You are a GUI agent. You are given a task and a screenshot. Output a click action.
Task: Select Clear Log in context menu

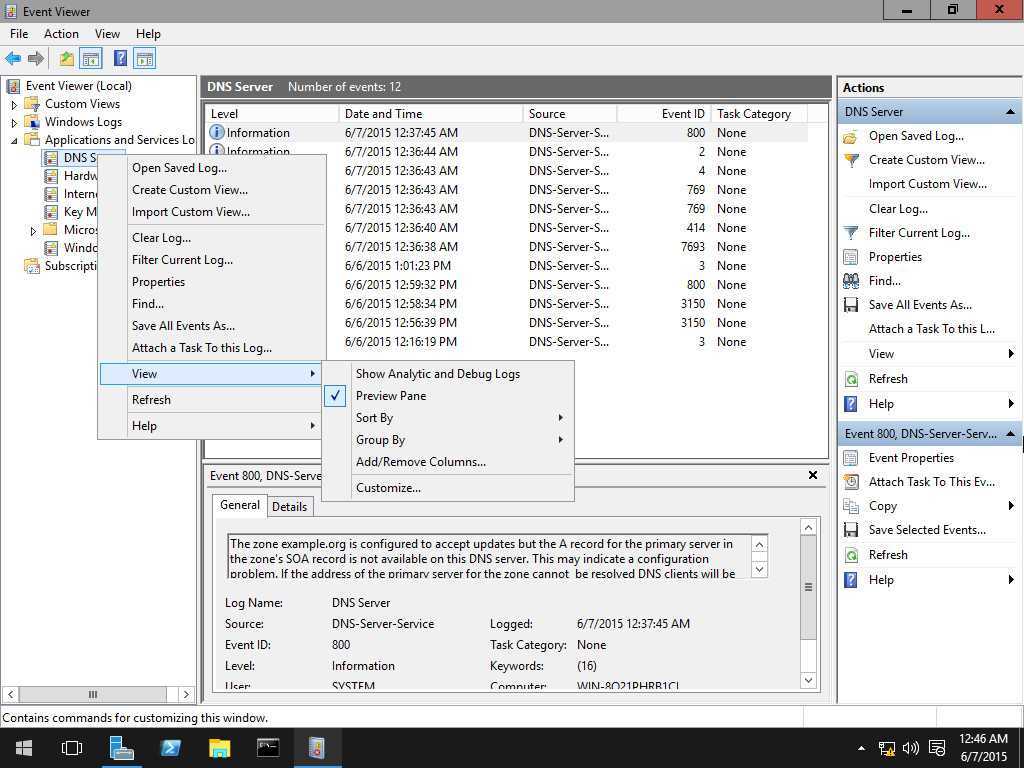[161, 238]
